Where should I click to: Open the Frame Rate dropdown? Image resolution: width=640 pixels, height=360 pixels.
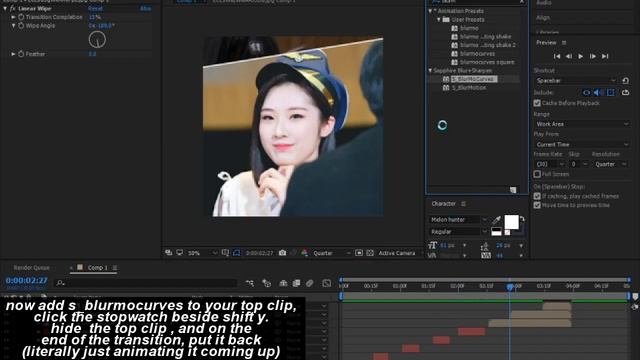click(549, 164)
